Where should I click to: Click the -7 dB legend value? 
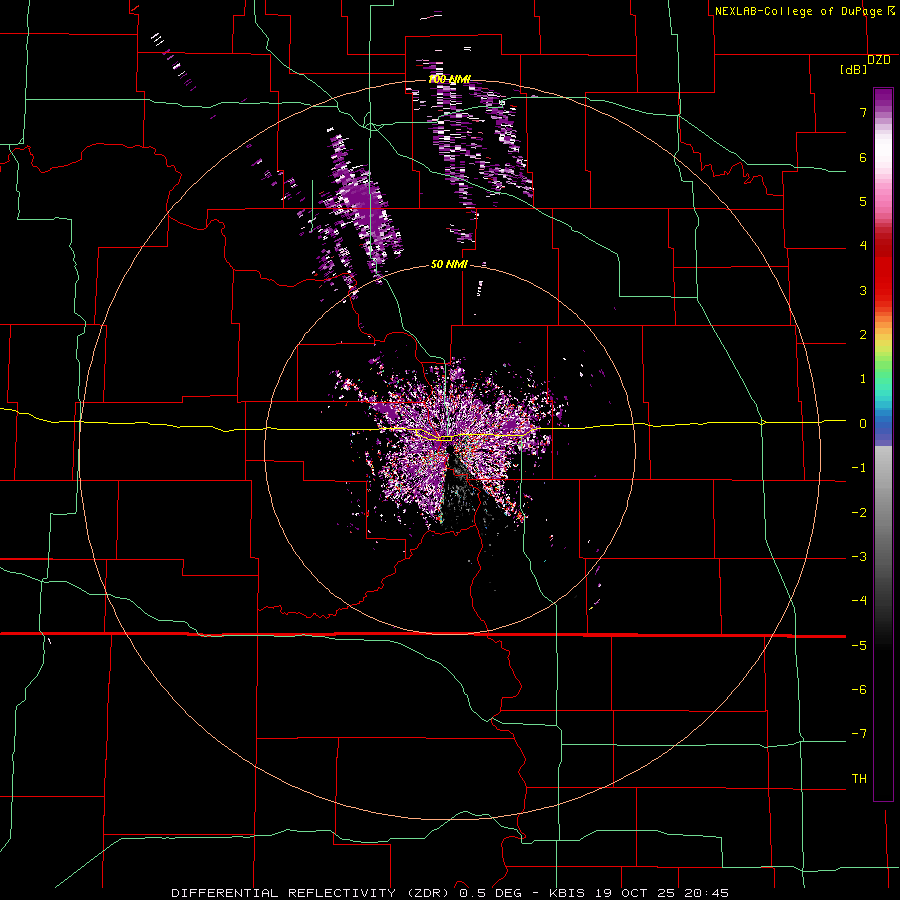tap(859, 734)
